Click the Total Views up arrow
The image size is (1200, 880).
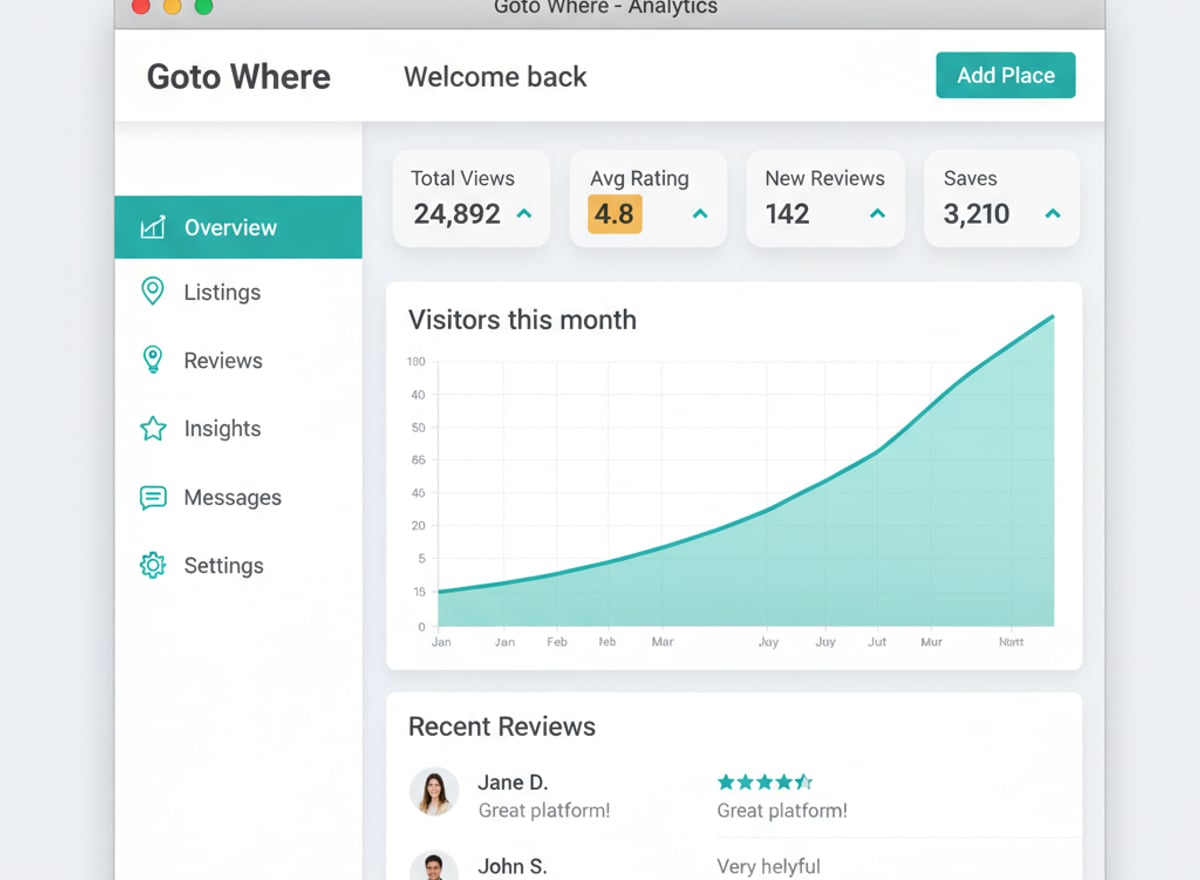[x=523, y=214]
